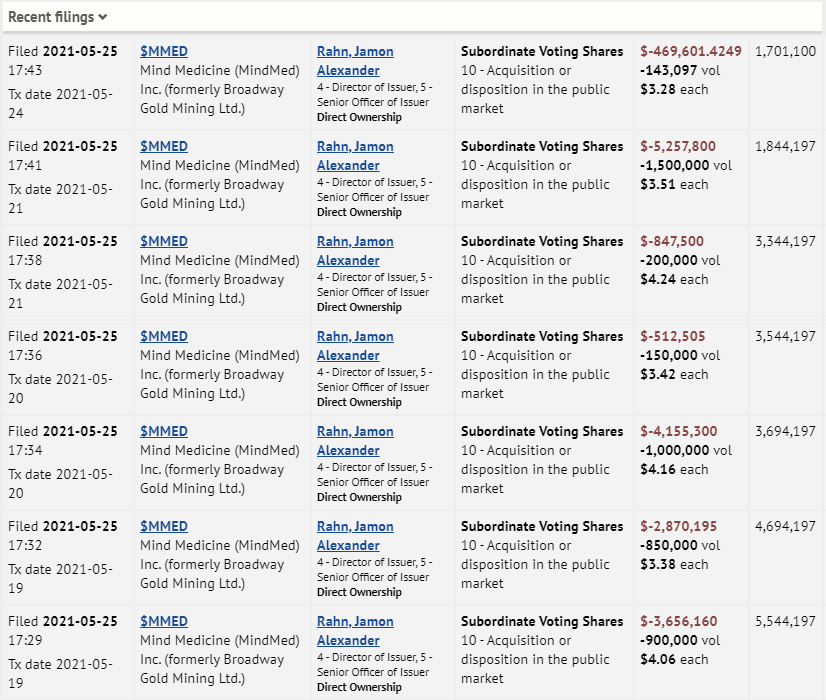This screenshot has width=826, height=700.
Task: Open Rahn, Jamon Alexander link in 17:29 row
Action: coord(355,630)
